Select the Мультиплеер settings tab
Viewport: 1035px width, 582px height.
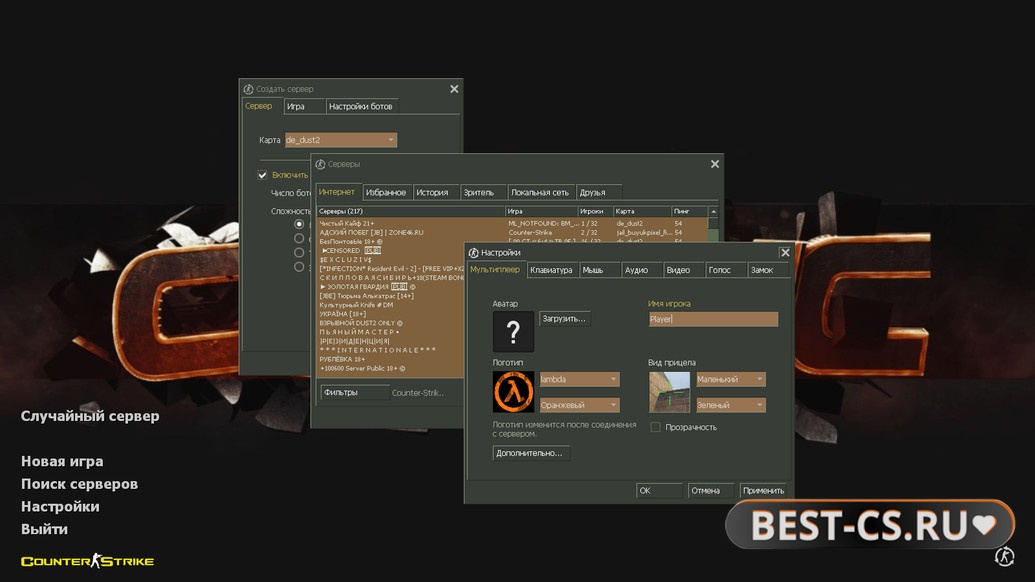[495, 269]
